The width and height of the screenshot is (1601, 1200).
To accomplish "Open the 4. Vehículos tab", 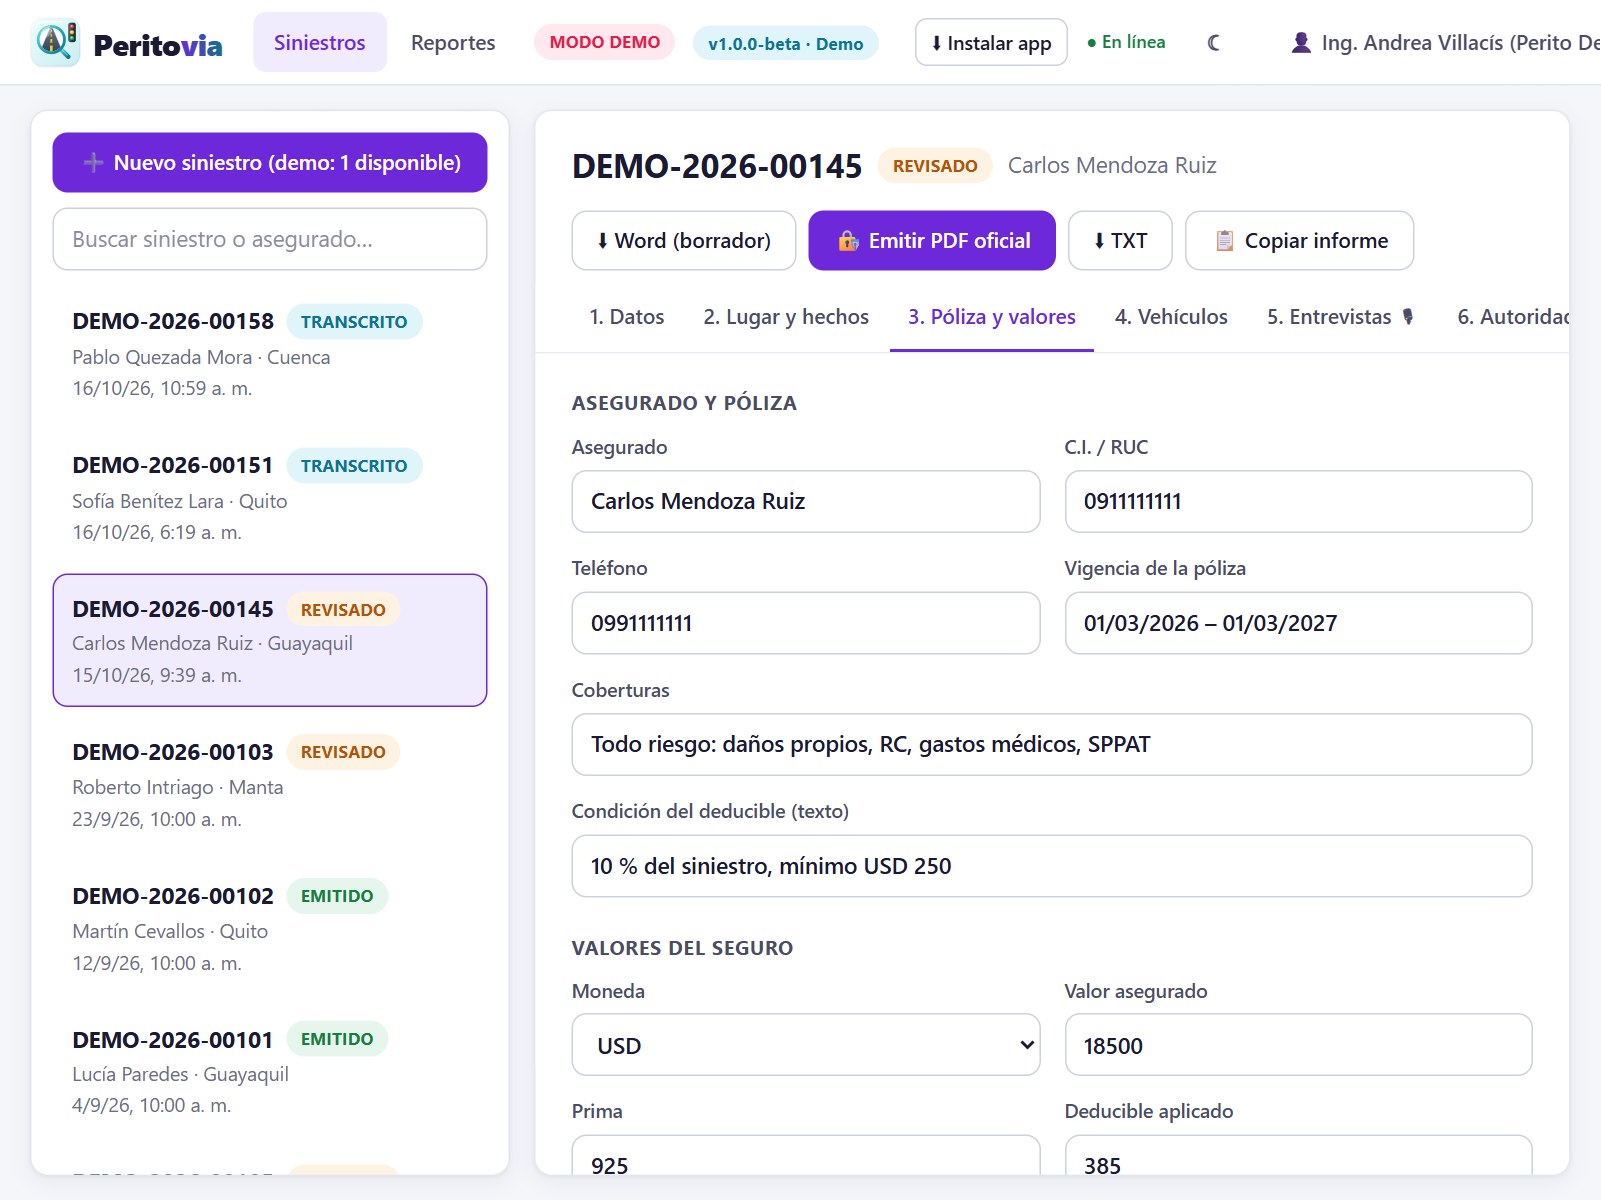I will point(1171,317).
